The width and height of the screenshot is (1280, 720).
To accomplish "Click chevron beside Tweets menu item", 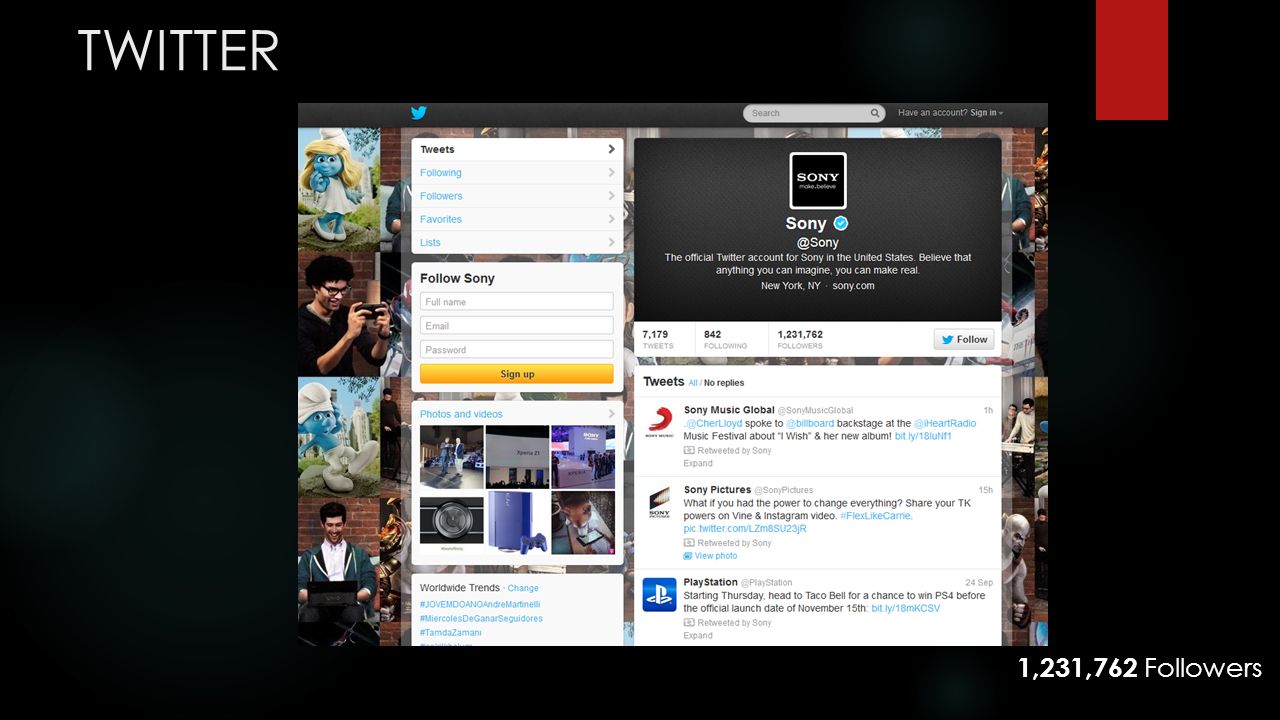I will [x=611, y=149].
